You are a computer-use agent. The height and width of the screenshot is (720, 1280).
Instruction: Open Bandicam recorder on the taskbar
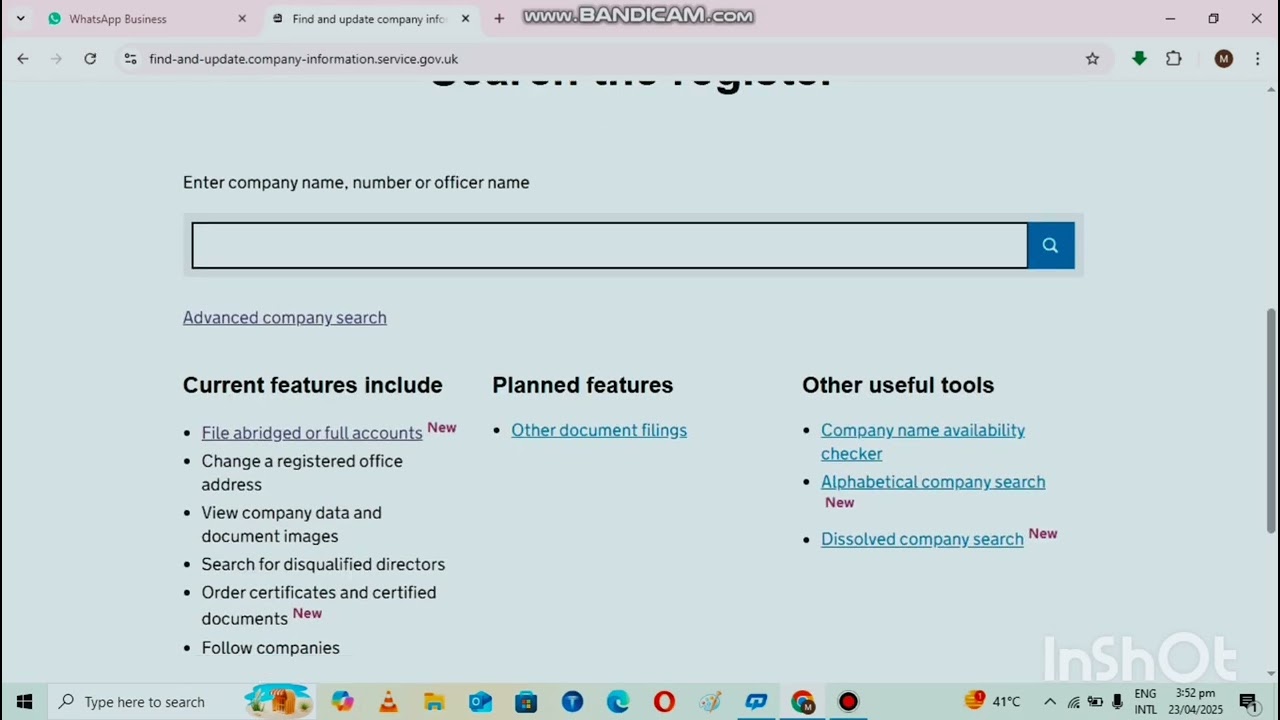coord(848,702)
